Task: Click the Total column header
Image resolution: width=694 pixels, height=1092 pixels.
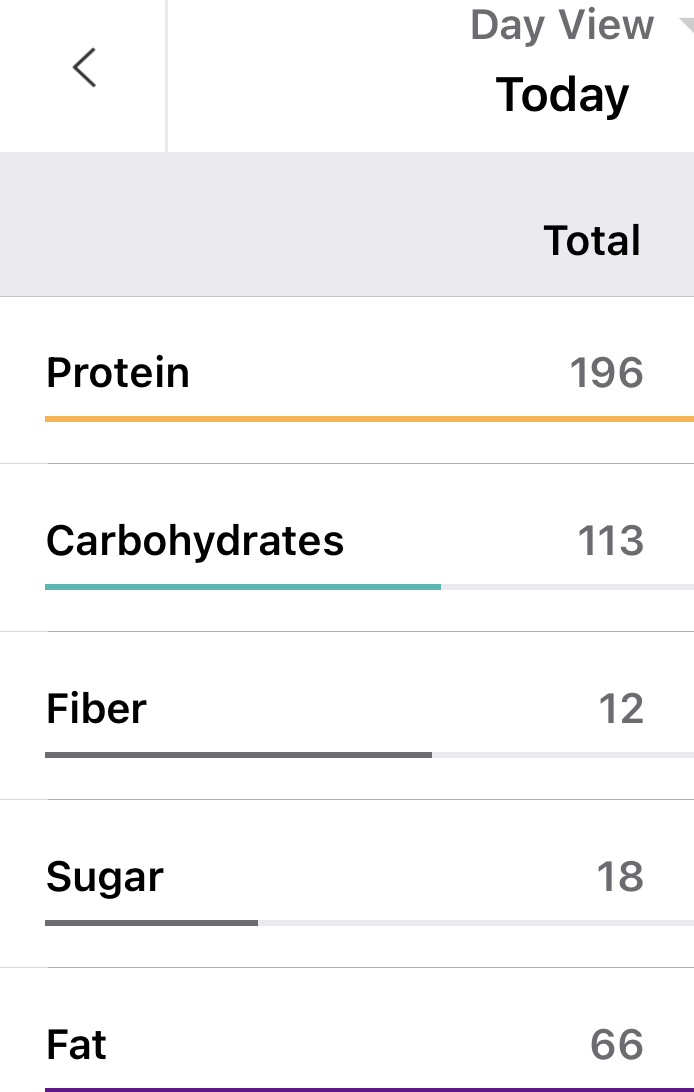Action: [592, 241]
